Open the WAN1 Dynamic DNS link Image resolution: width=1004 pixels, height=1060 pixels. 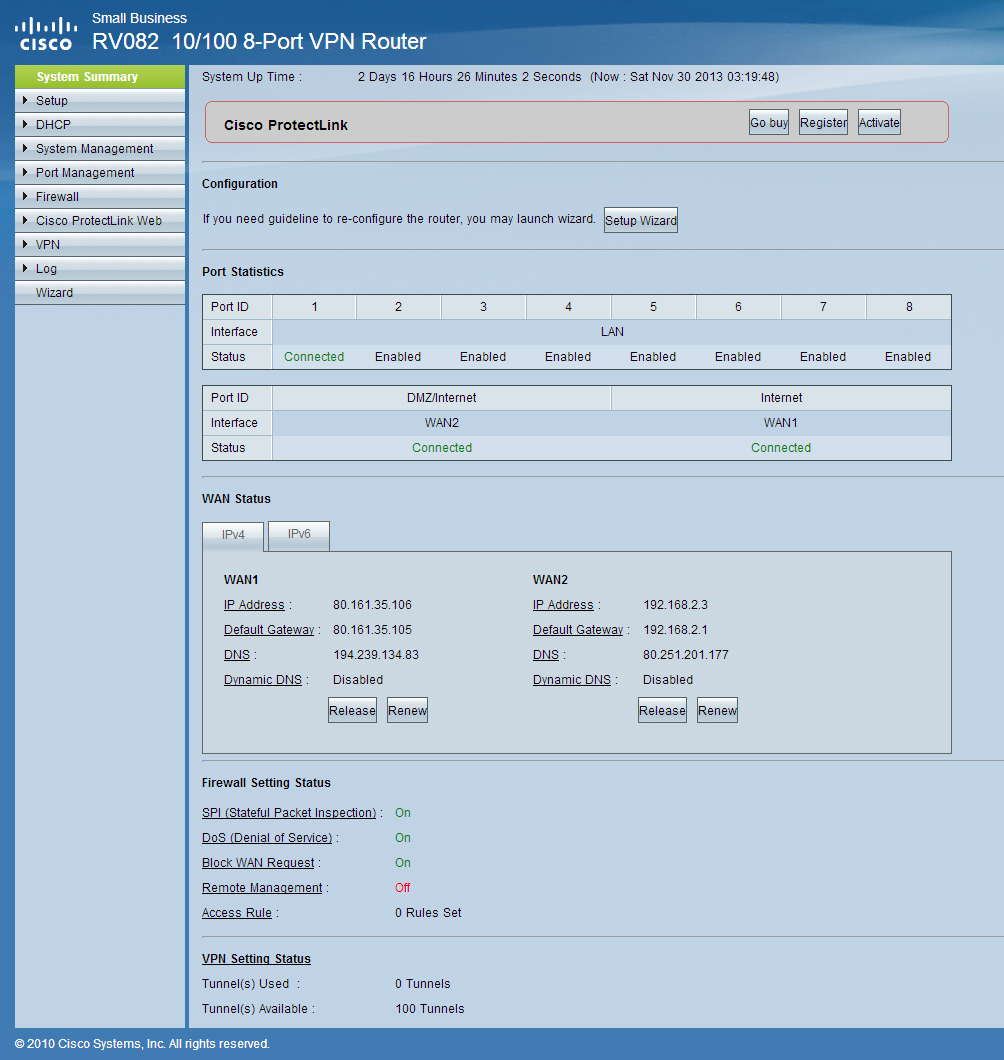click(263, 680)
